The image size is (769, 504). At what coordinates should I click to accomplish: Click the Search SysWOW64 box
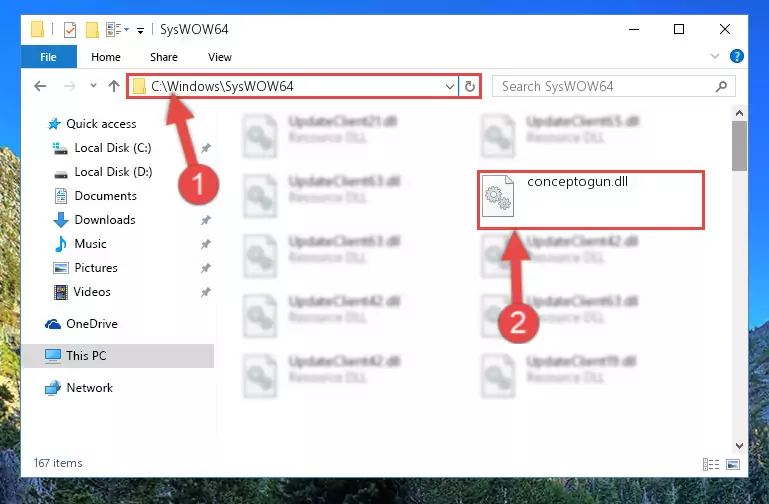pyautogui.click(x=614, y=86)
